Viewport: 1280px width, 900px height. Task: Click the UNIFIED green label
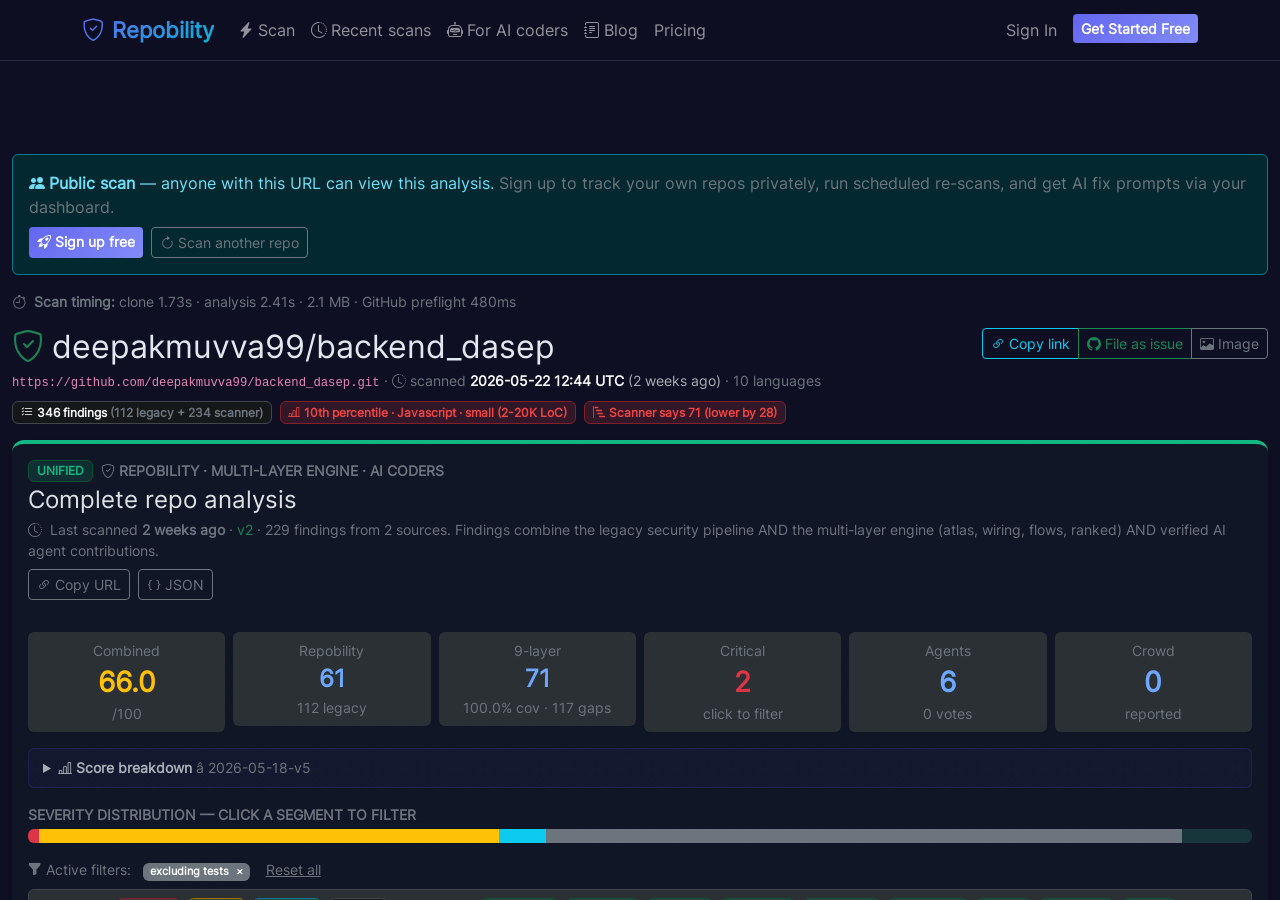[60, 471]
